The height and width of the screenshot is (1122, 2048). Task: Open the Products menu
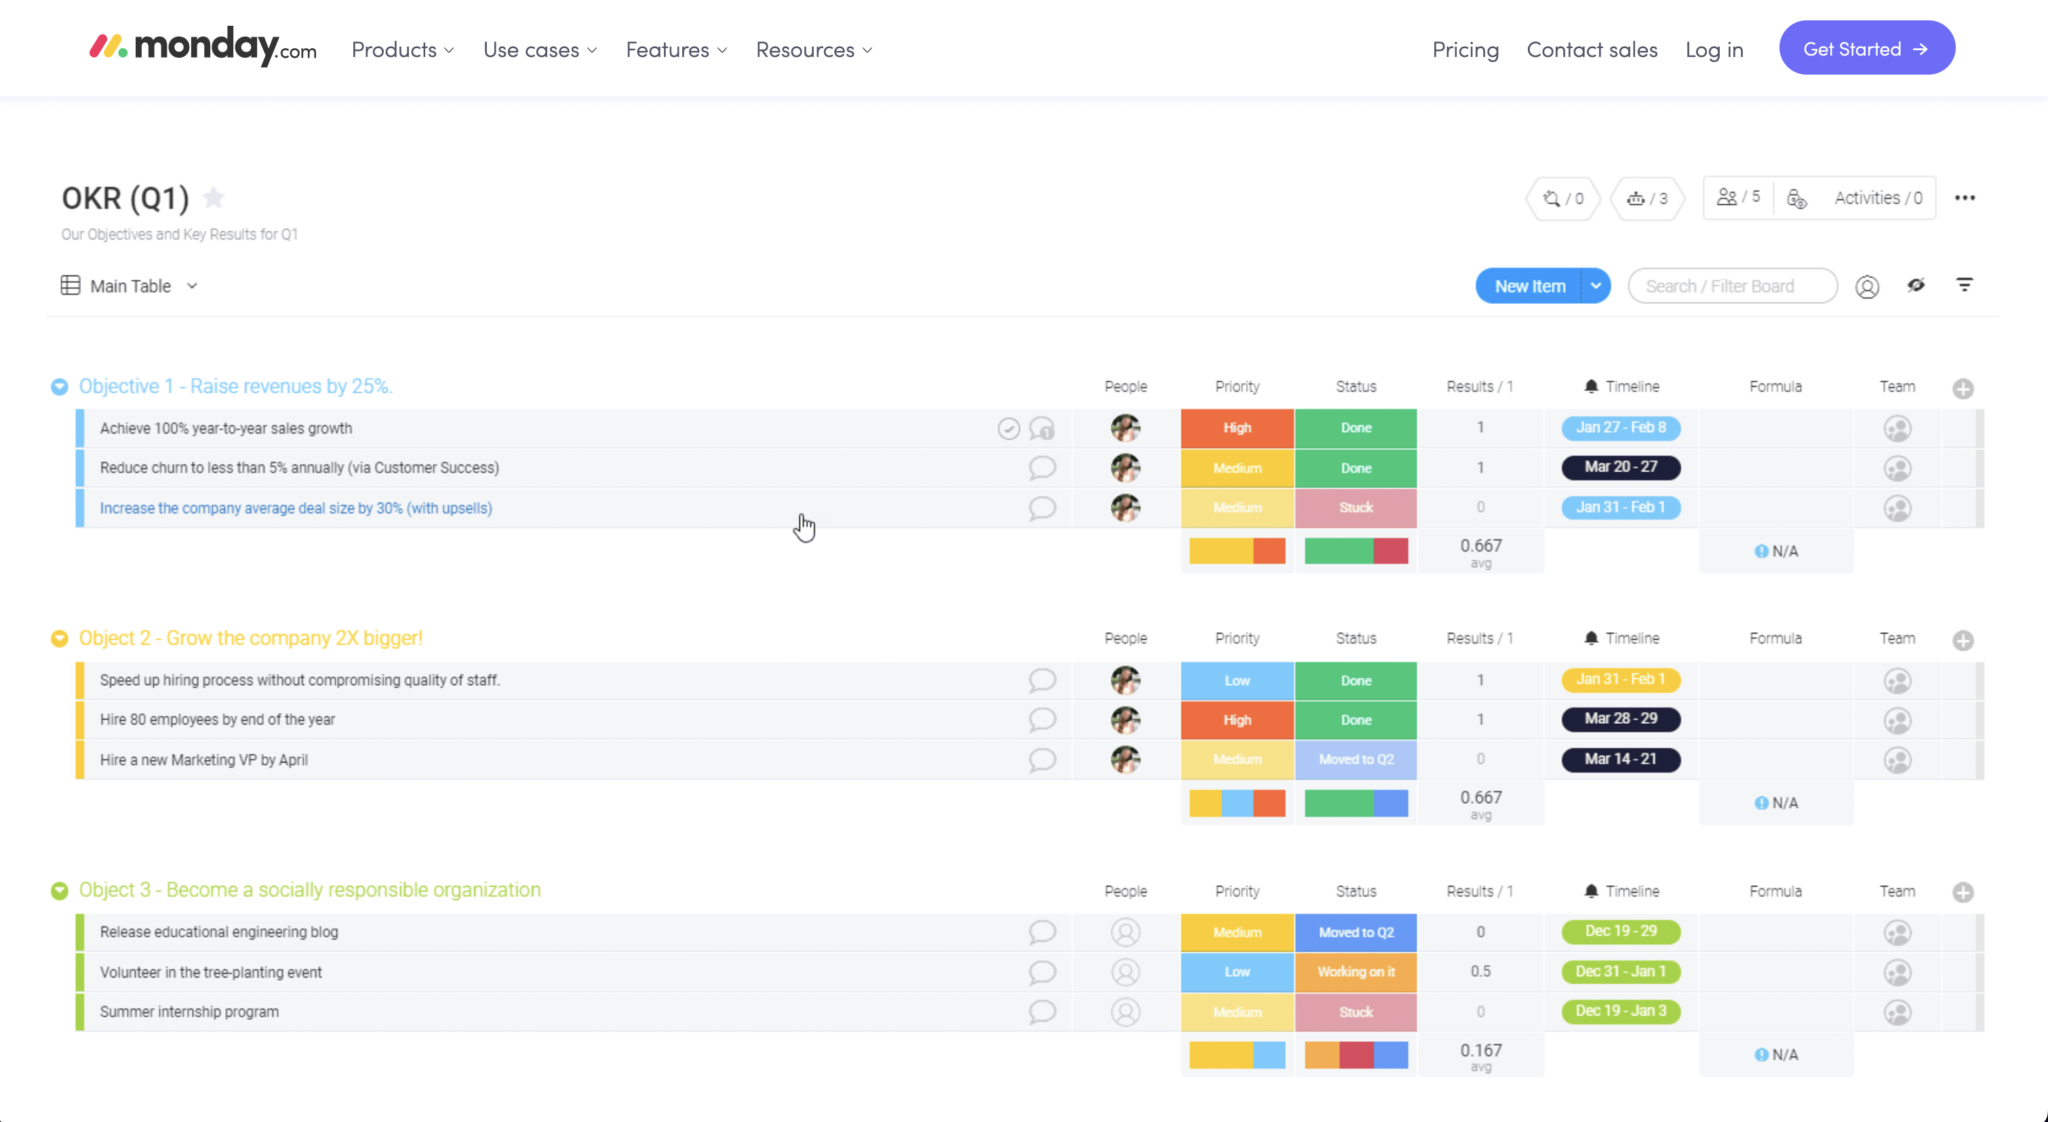point(402,50)
